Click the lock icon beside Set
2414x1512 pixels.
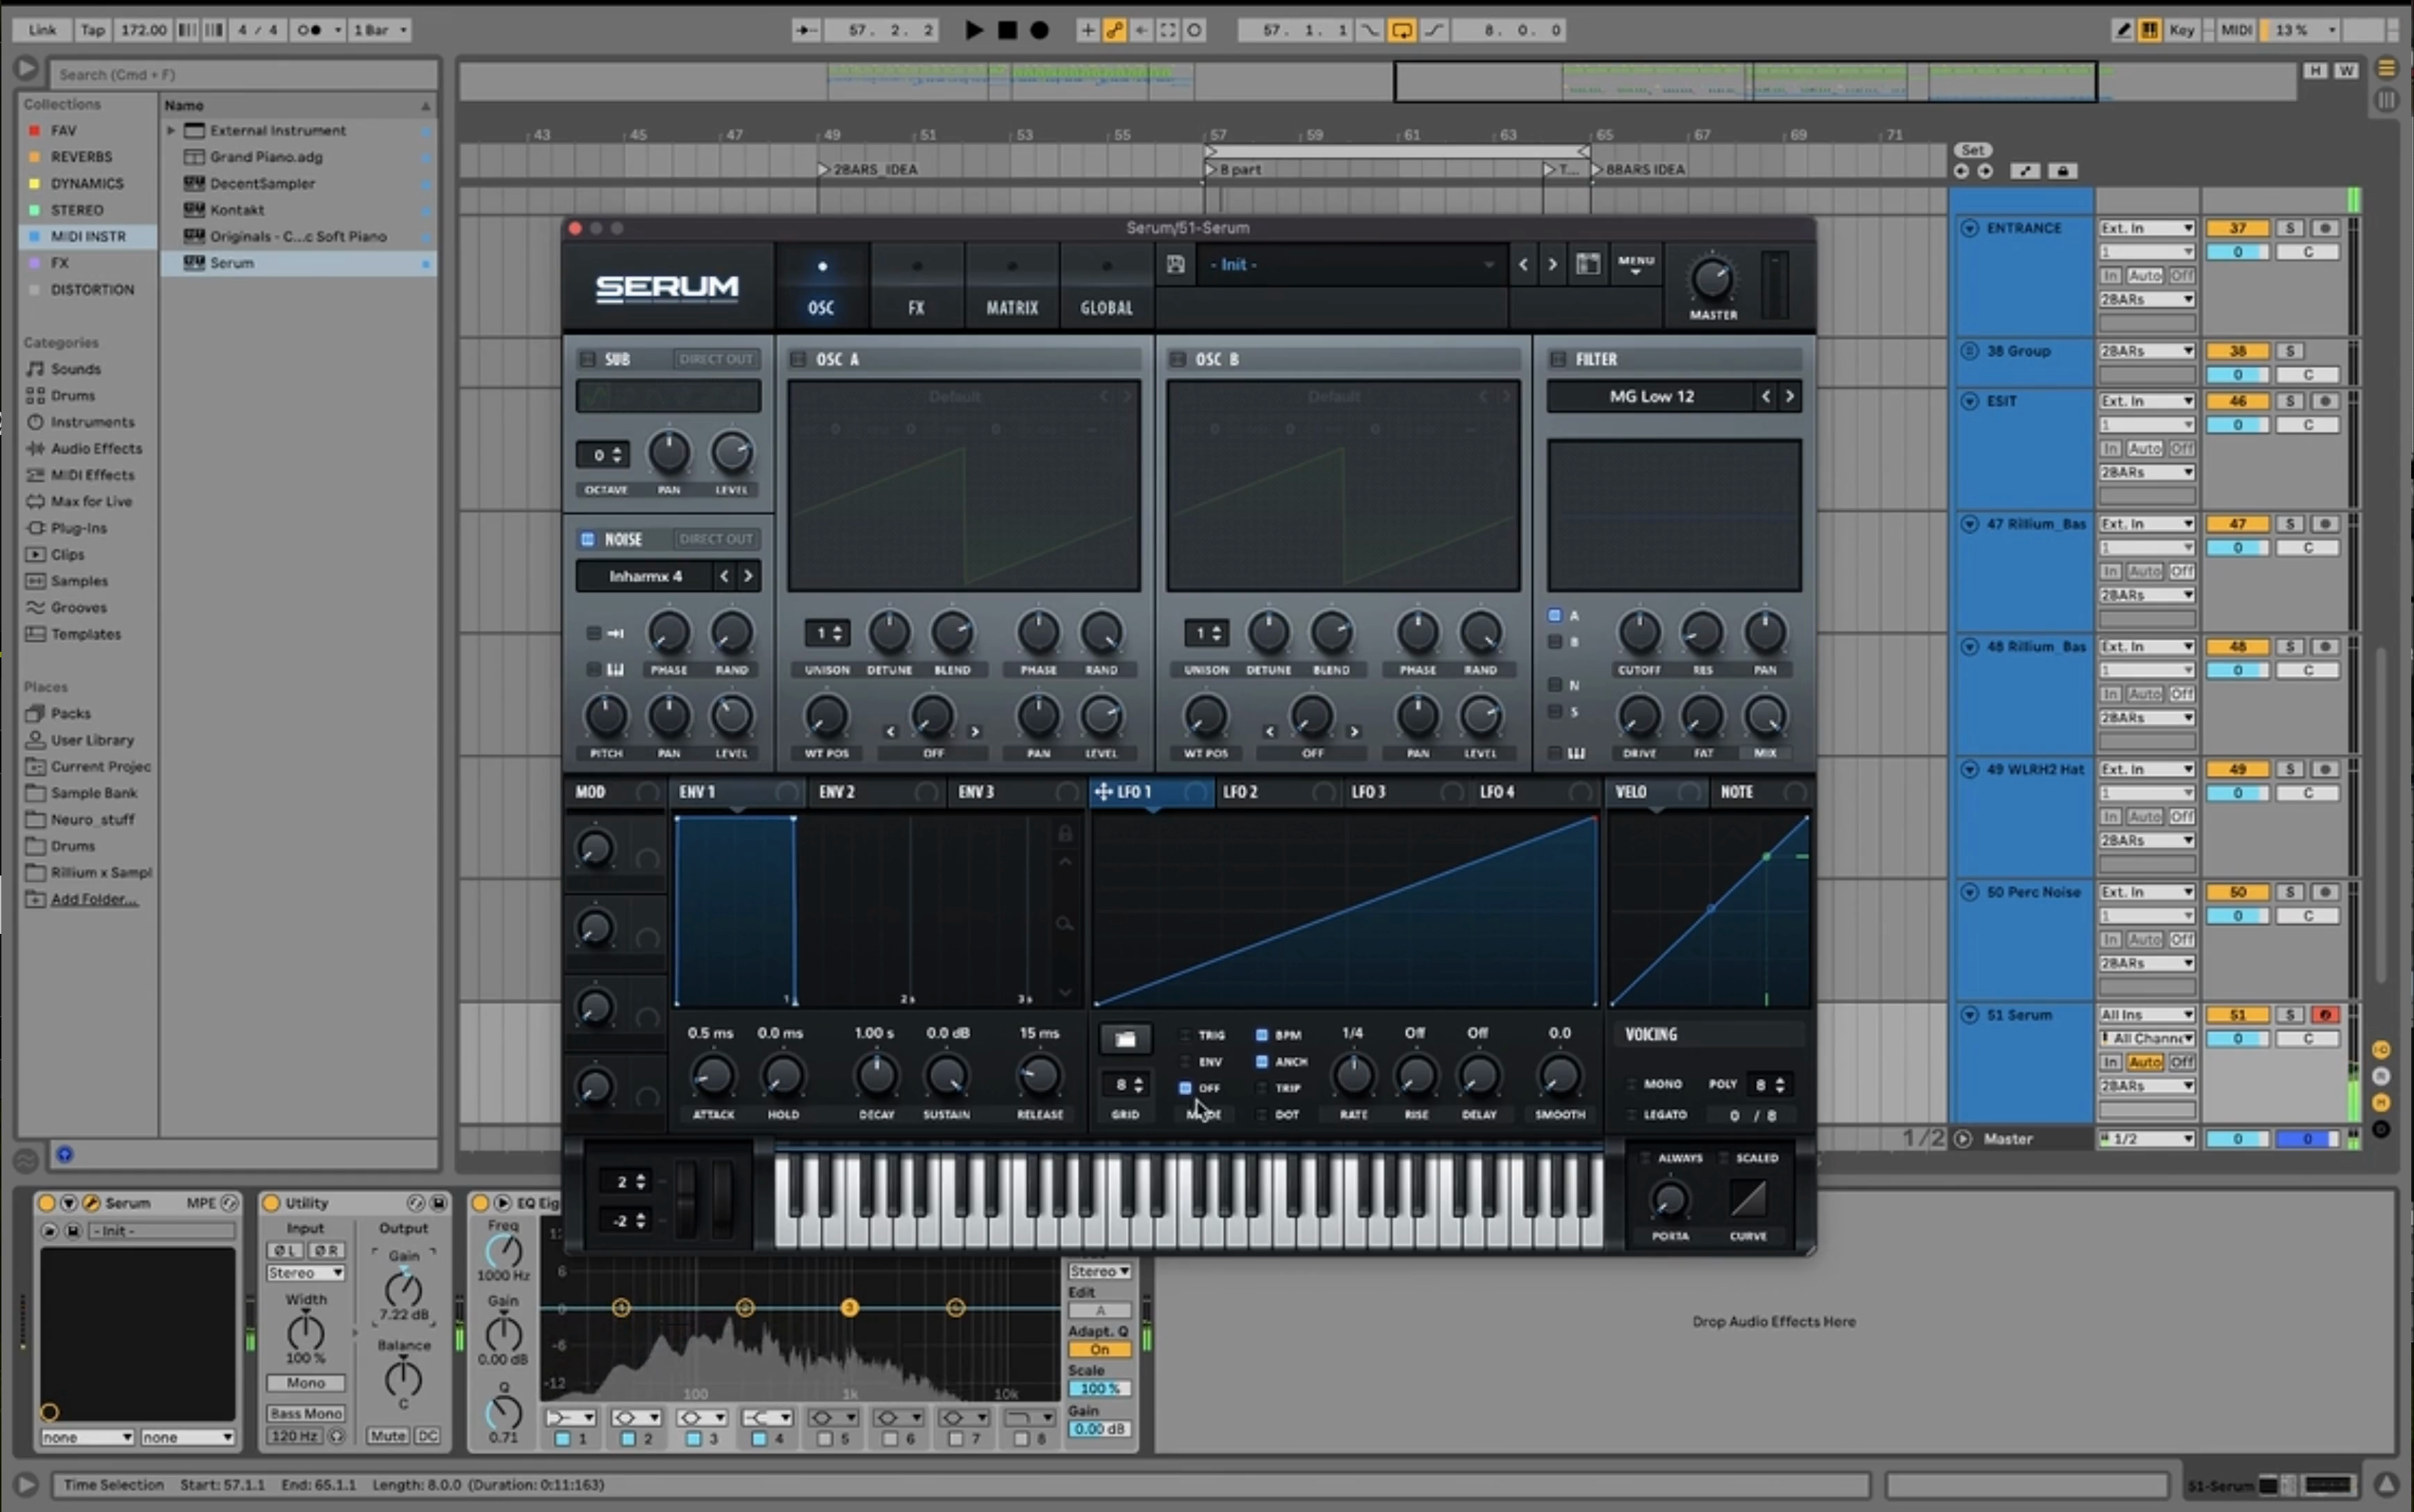tap(2062, 171)
